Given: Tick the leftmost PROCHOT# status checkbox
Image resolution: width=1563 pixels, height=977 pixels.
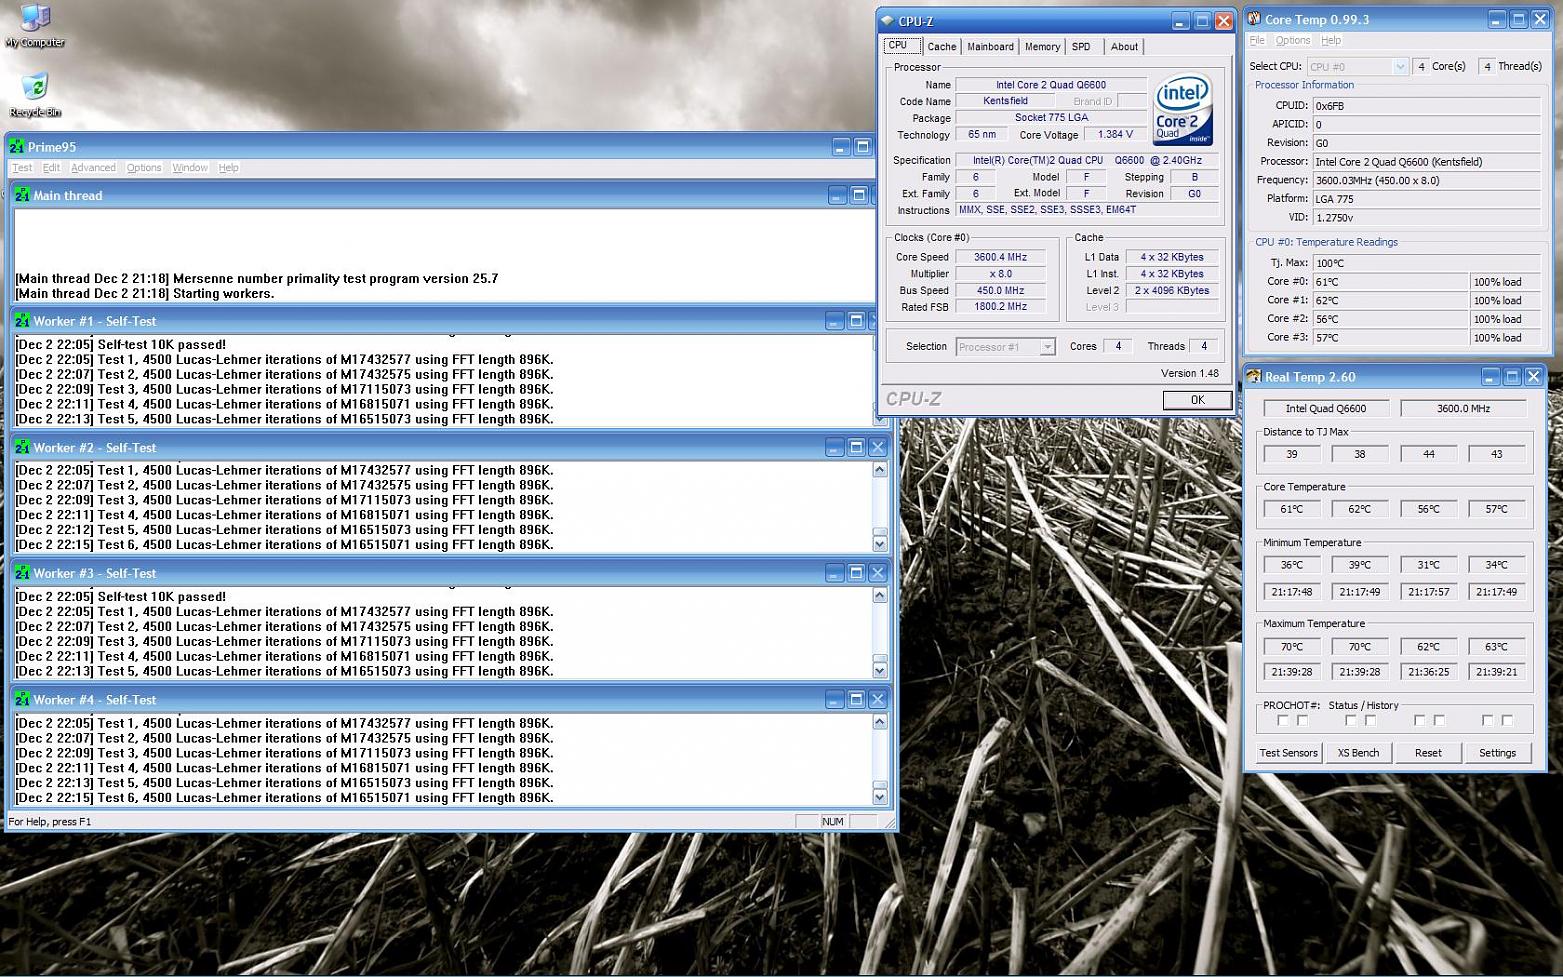Looking at the screenshot, I should [x=1283, y=720].
